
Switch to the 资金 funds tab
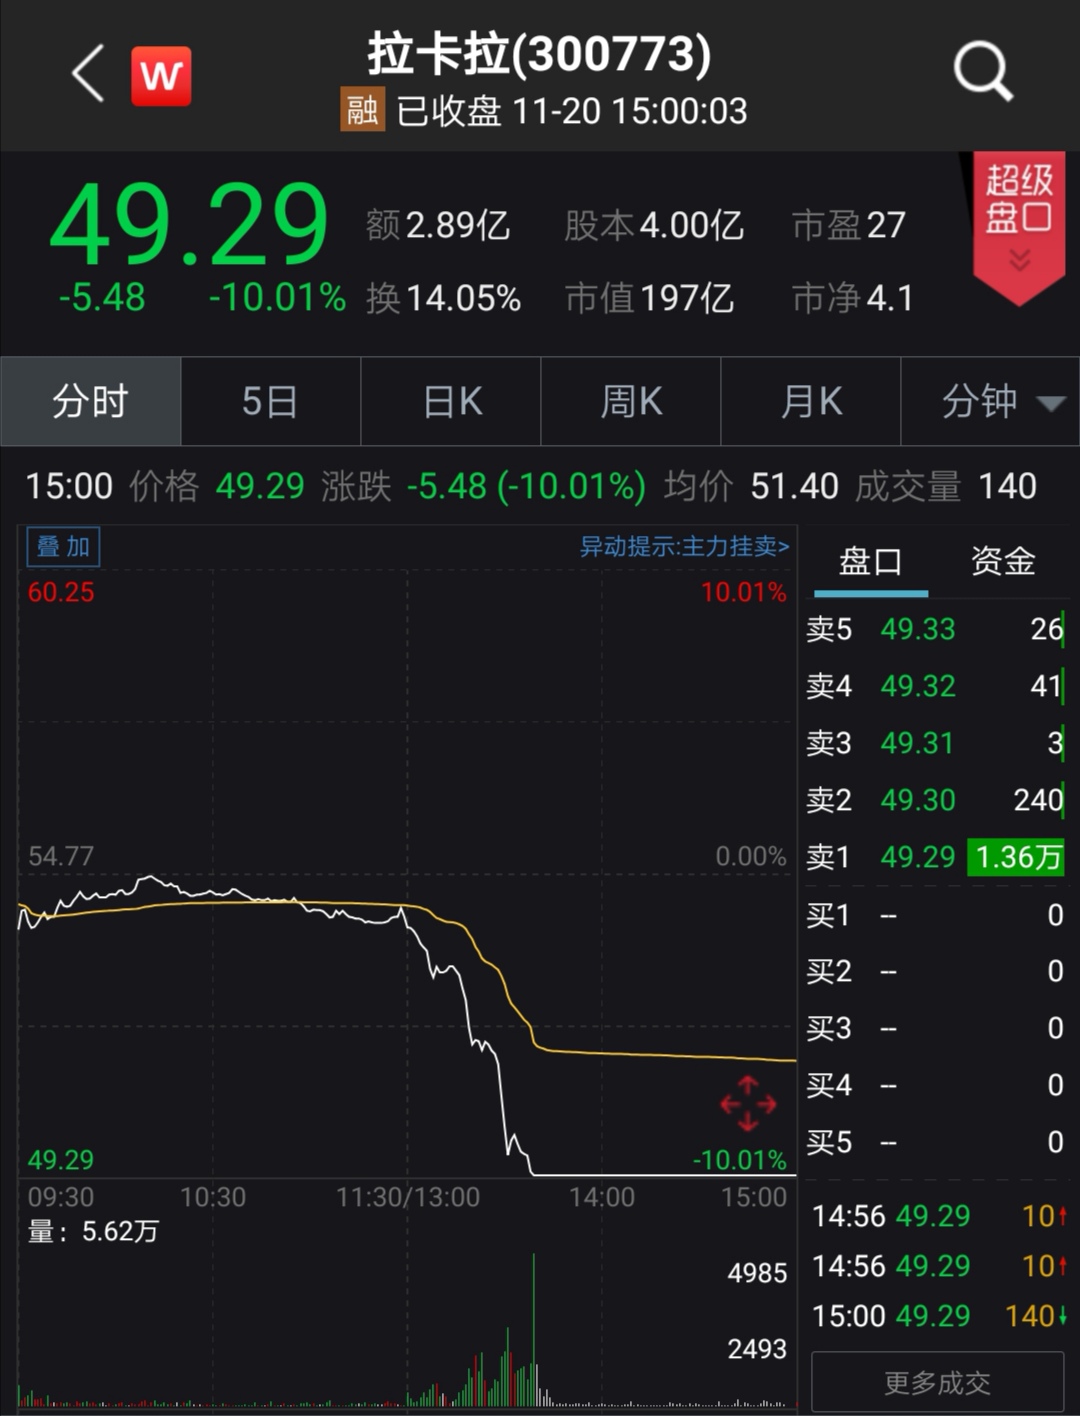[1001, 562]
